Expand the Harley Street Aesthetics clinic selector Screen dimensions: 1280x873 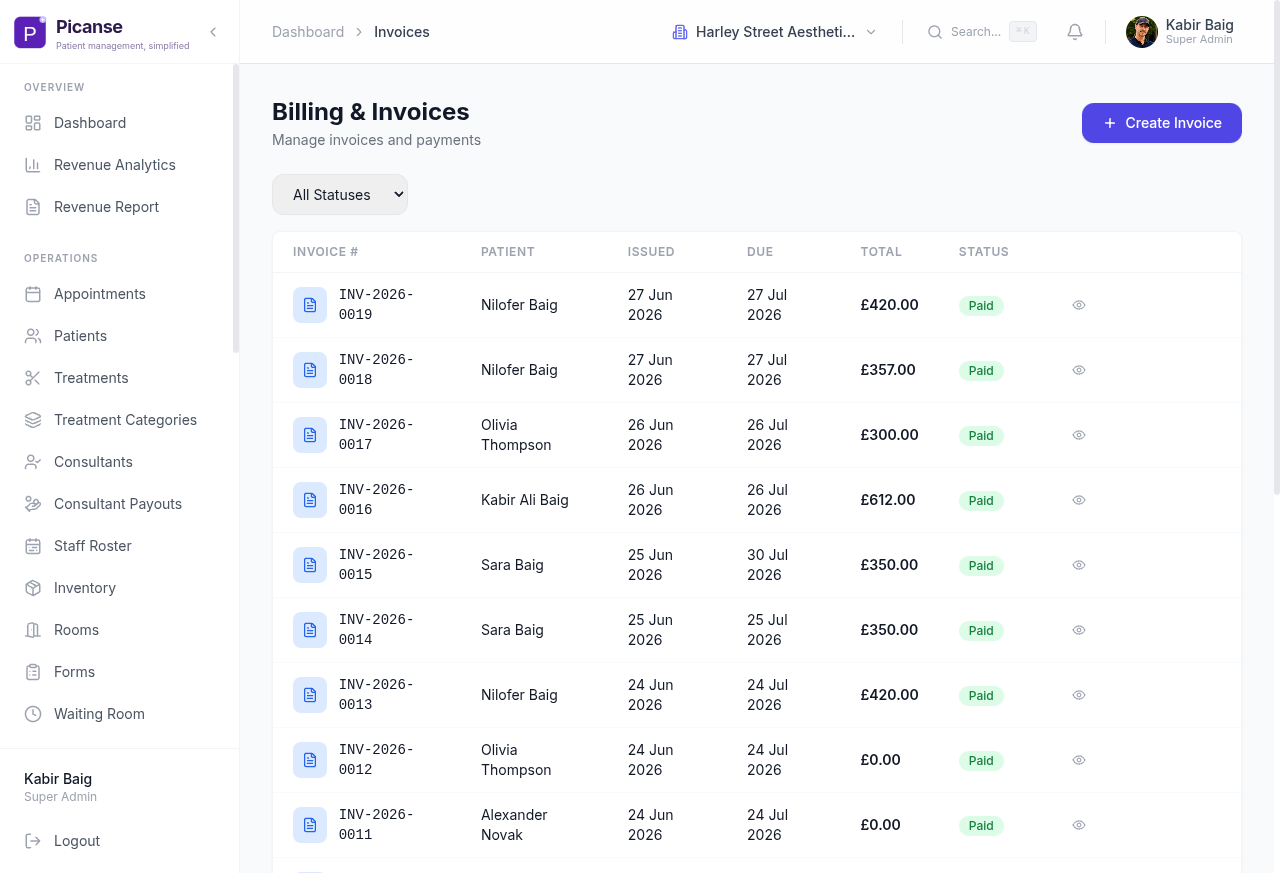pyautogui.click(x=775, y=32)
